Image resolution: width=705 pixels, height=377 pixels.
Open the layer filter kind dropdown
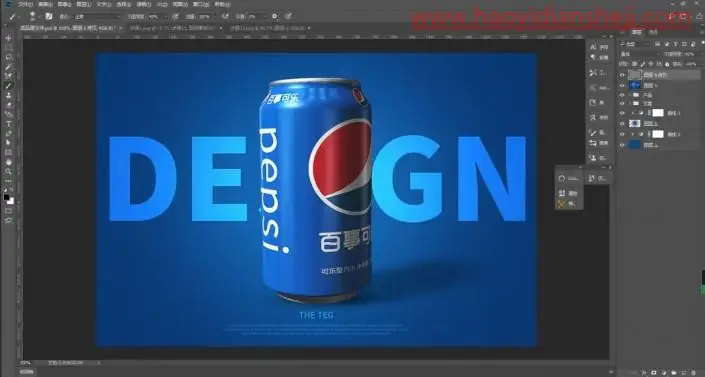click(635, 44)
